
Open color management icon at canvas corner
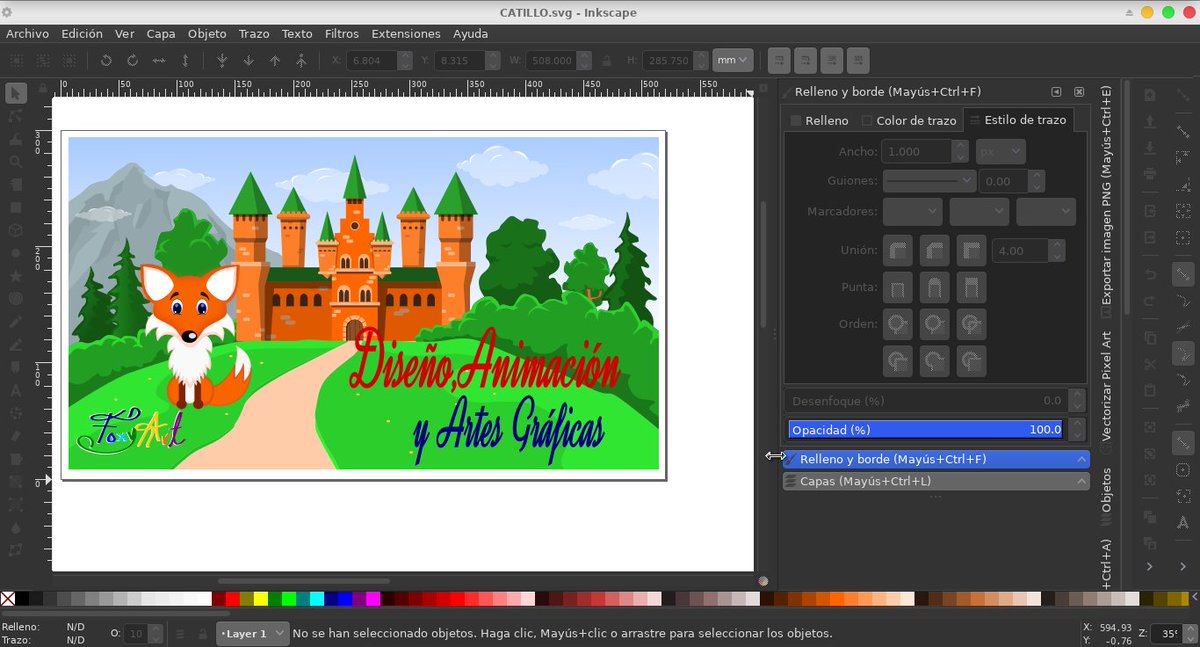[x=763, y=580]
